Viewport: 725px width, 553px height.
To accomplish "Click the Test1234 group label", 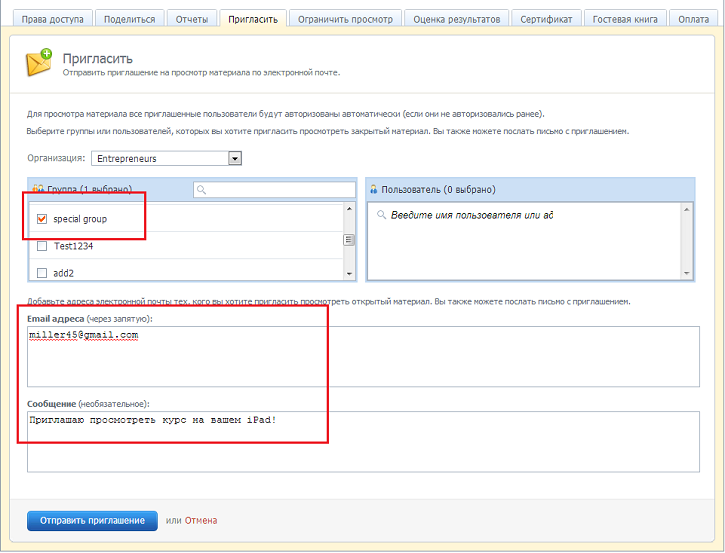I will pos(74,246).
